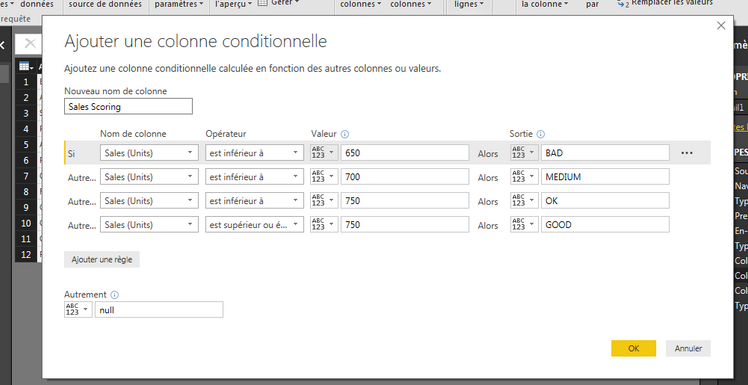Click the Sortie info icon
Viewport: 748px width, 385px height.
pos(540,134)
